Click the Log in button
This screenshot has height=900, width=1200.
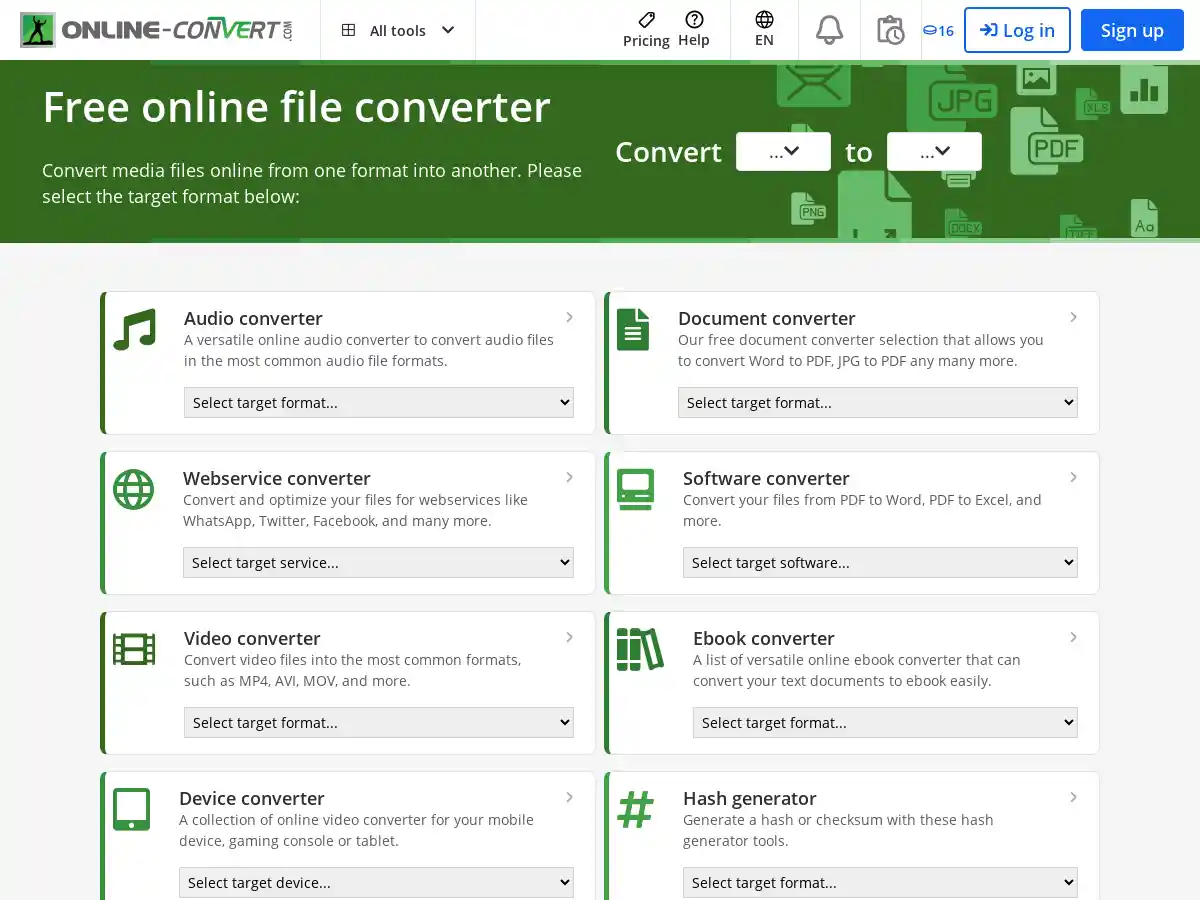pyautogui.click(x=1017, y=30)
